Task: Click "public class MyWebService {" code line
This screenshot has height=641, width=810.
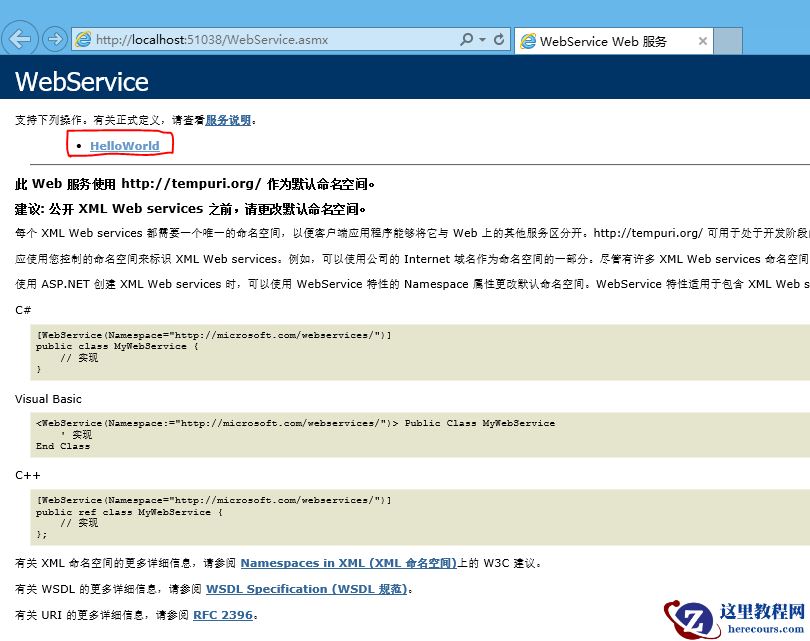Action: click(x=117, y=347)
